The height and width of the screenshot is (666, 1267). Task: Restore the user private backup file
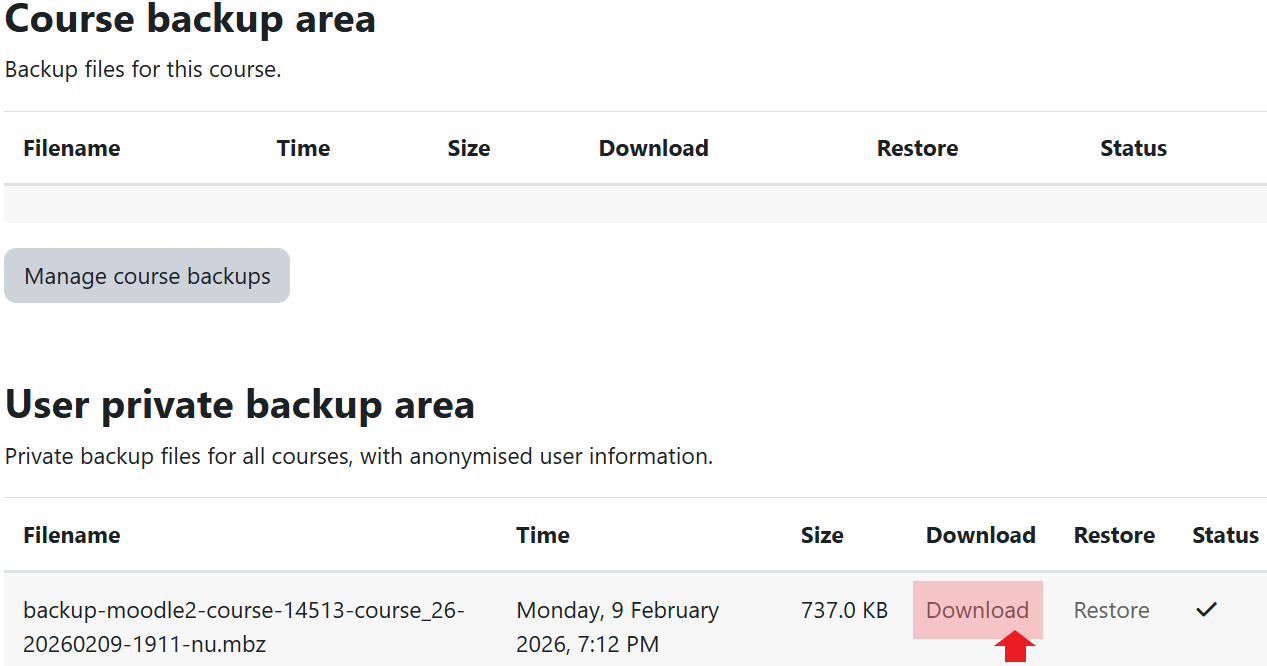pyautogui.click(x=1111, y=609)
